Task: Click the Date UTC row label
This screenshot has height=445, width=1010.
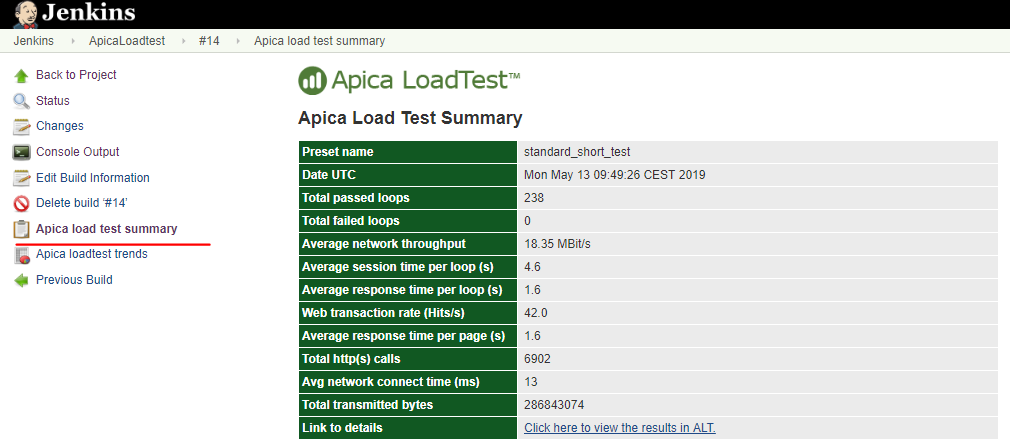Action: [x=329, y=175]
